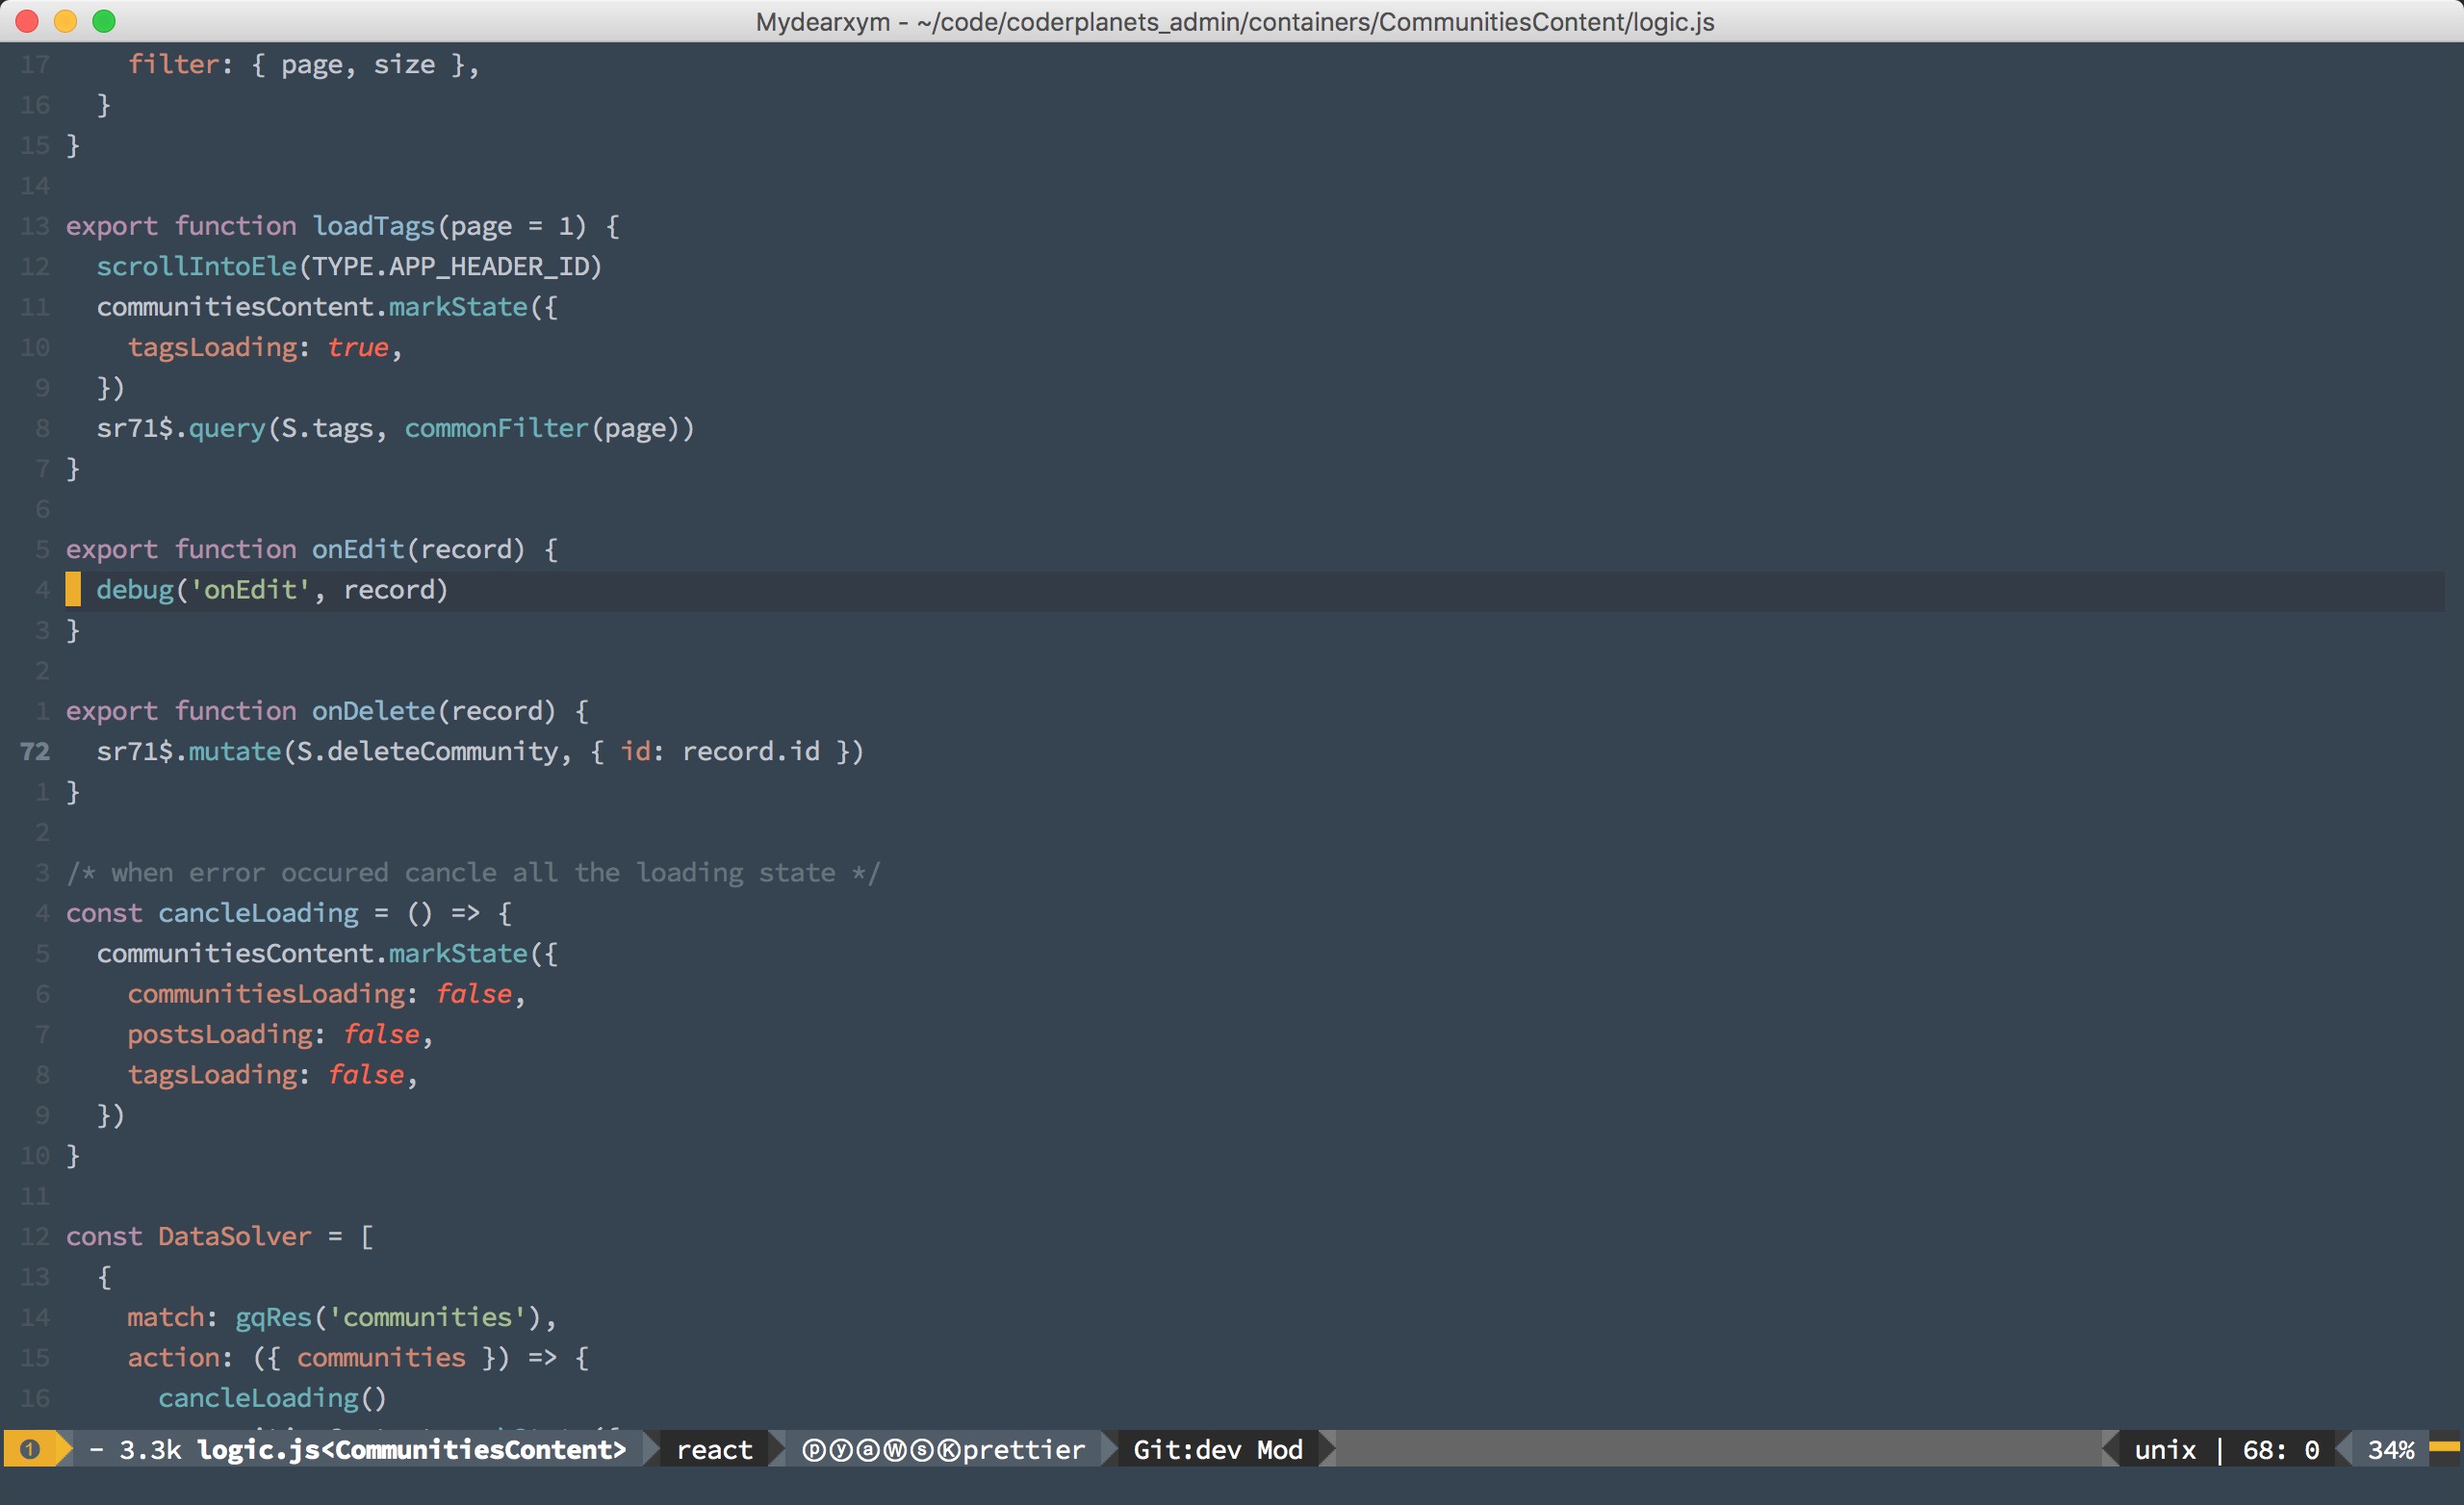The width and height of the screenshot is (2464, 1505).
Task: Click the loadTags function name
Action: tap(373, 226)
